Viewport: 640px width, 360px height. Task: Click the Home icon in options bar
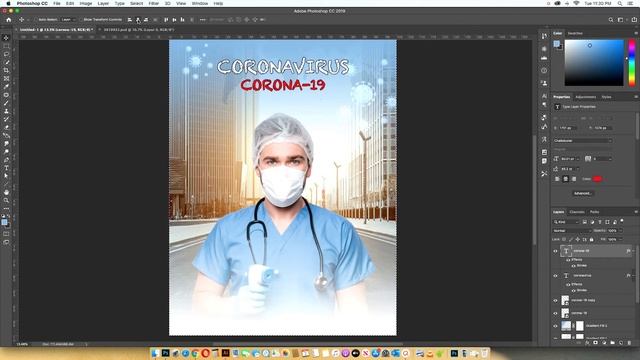9,20
